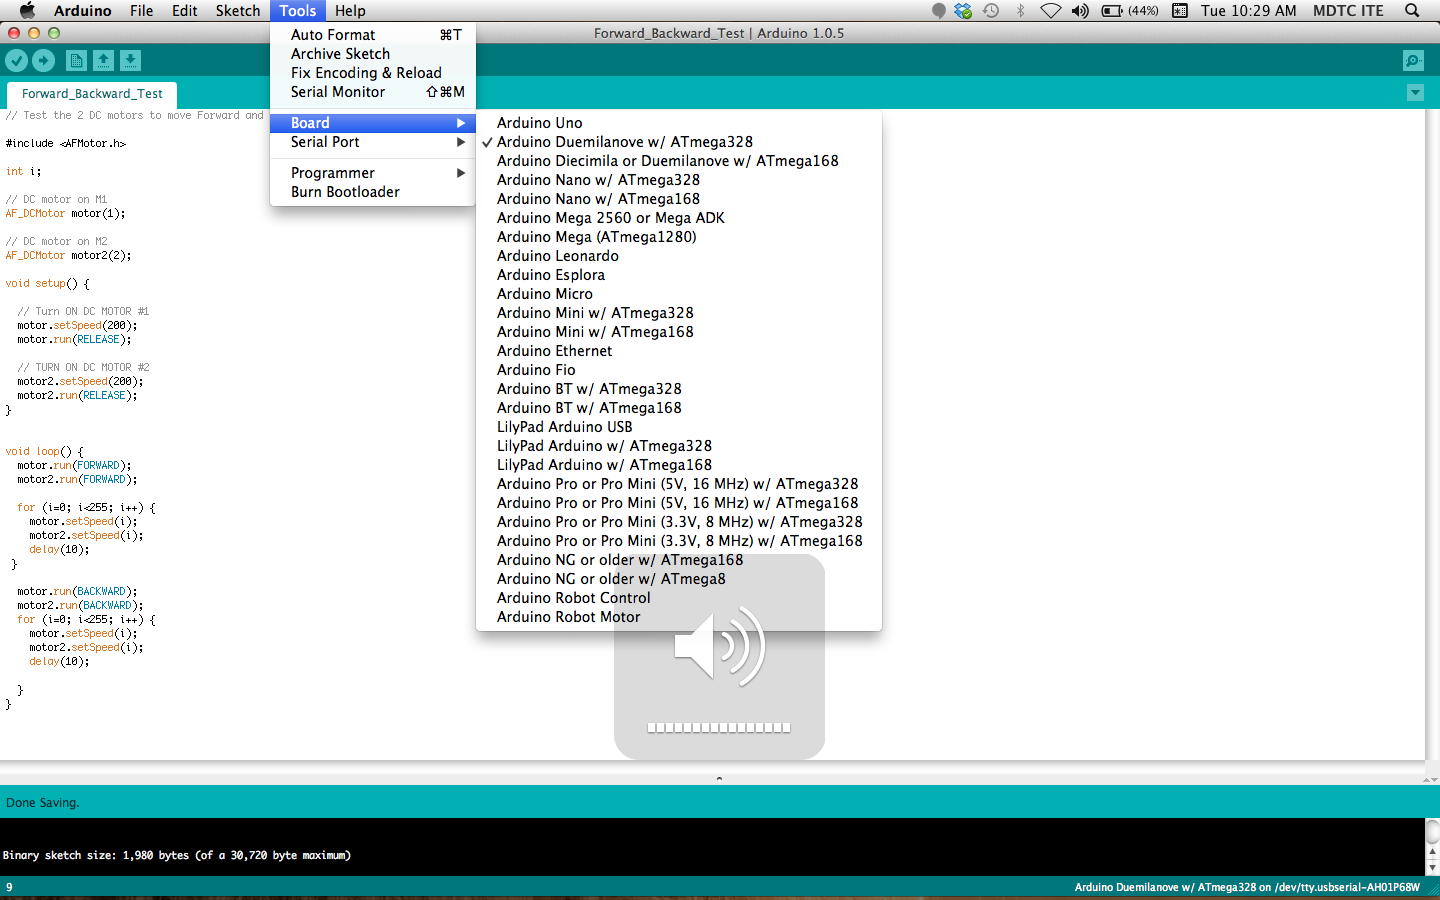Screen dimensions: 1440x900
Task: Open the Sketch menu
Action: coord(238,10)
